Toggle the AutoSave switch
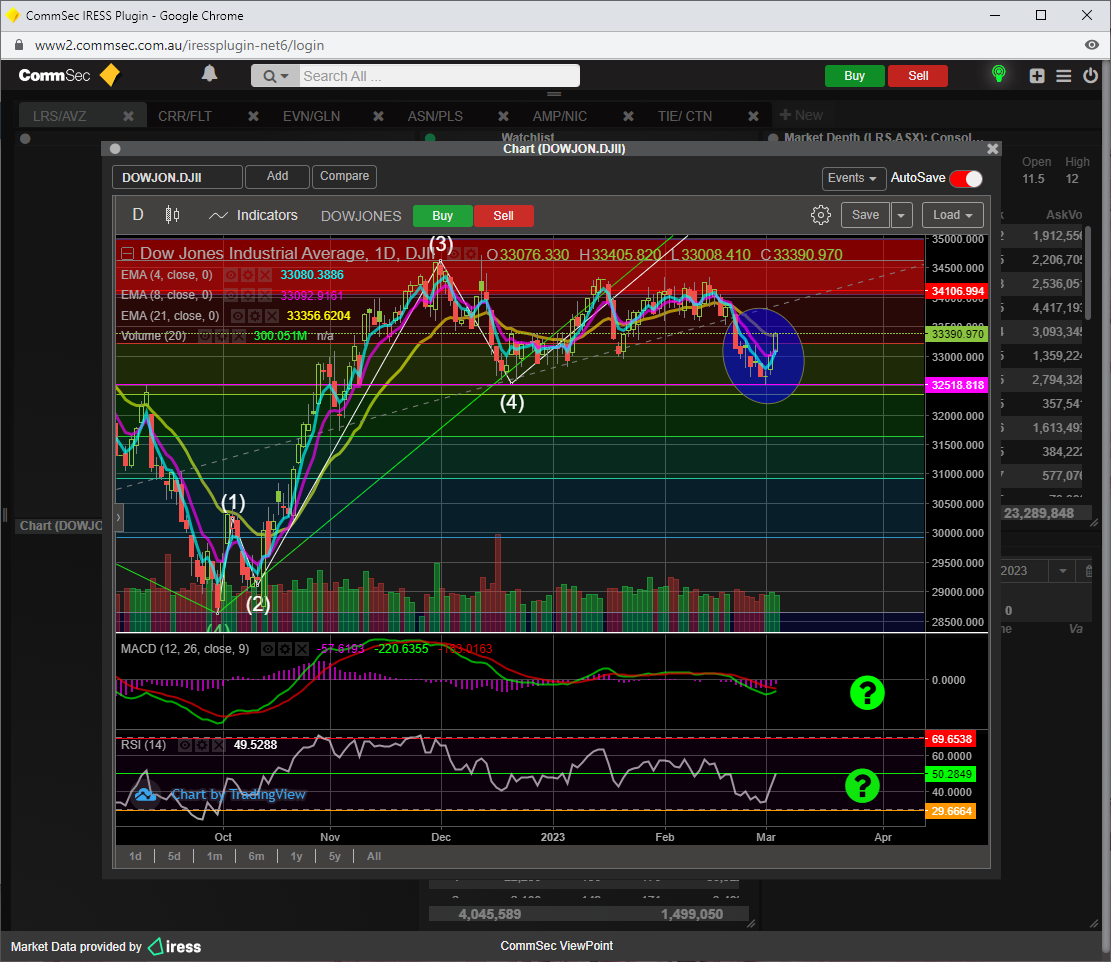The height and width of the screenshot is (962, 1111). point(966,179)
